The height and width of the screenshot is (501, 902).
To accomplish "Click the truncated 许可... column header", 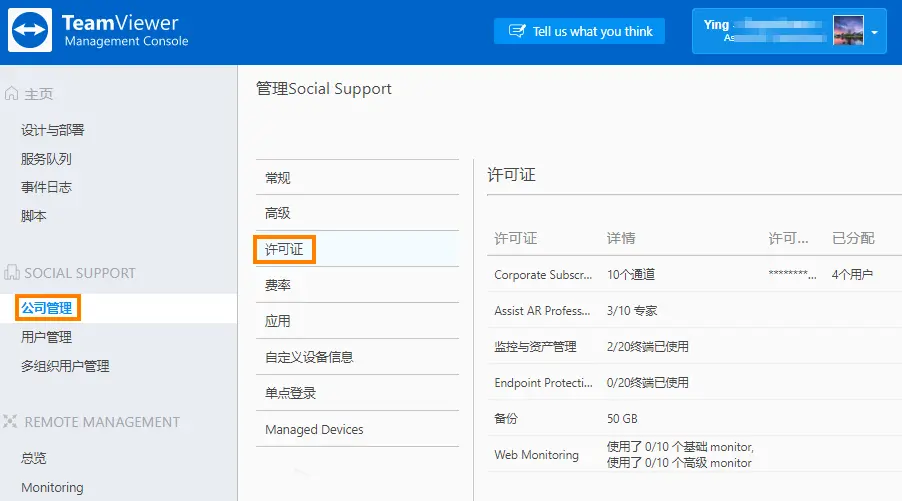I will coord(788,238).
